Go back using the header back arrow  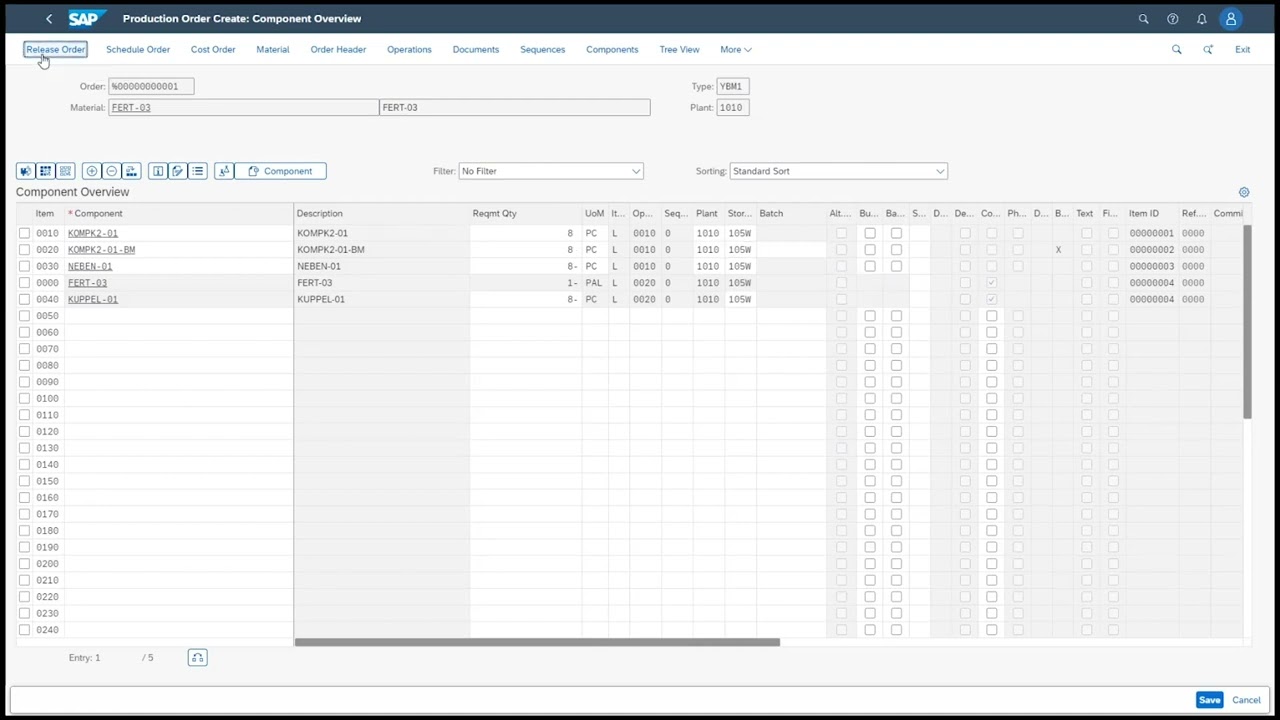[x=49, y=19]
